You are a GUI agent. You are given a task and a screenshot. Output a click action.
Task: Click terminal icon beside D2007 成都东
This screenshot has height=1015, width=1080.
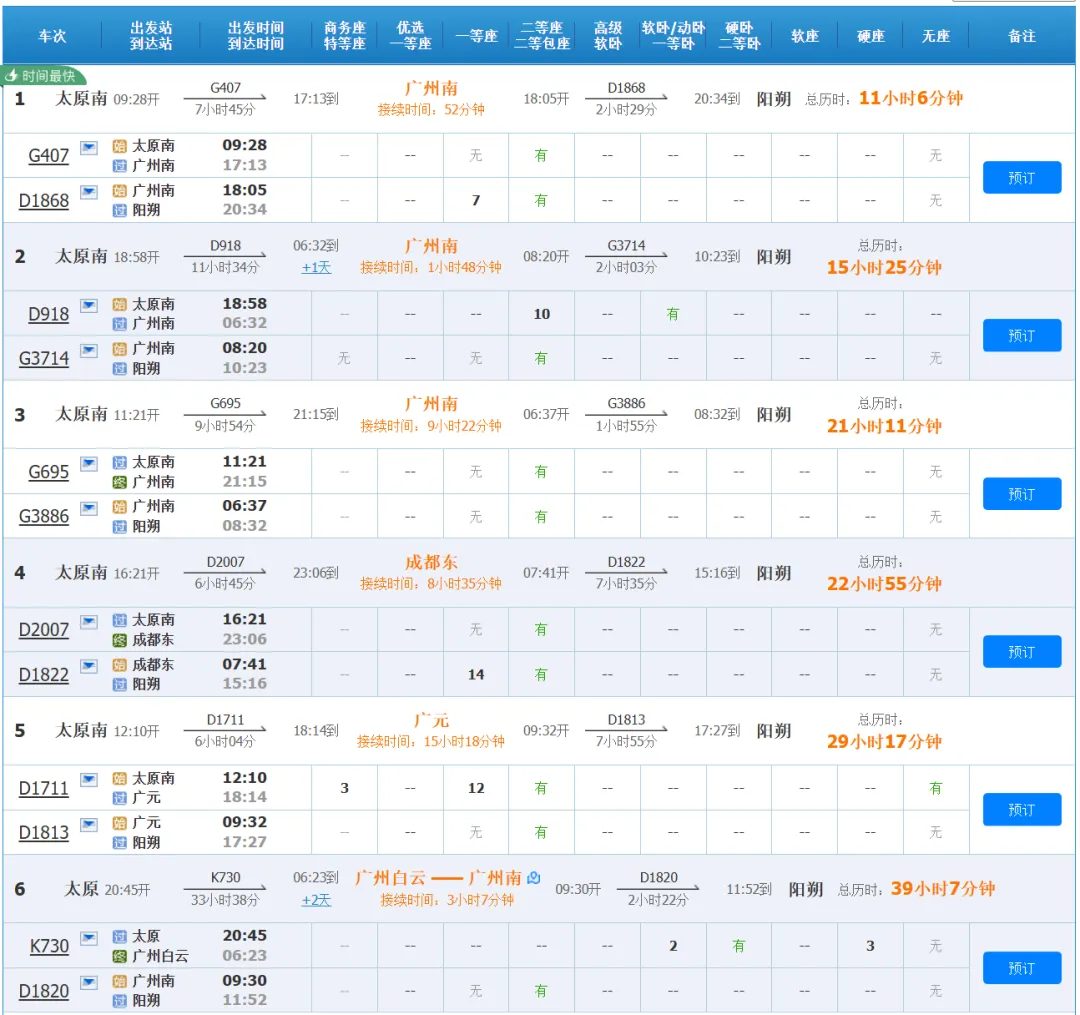(x=119, y=640)
